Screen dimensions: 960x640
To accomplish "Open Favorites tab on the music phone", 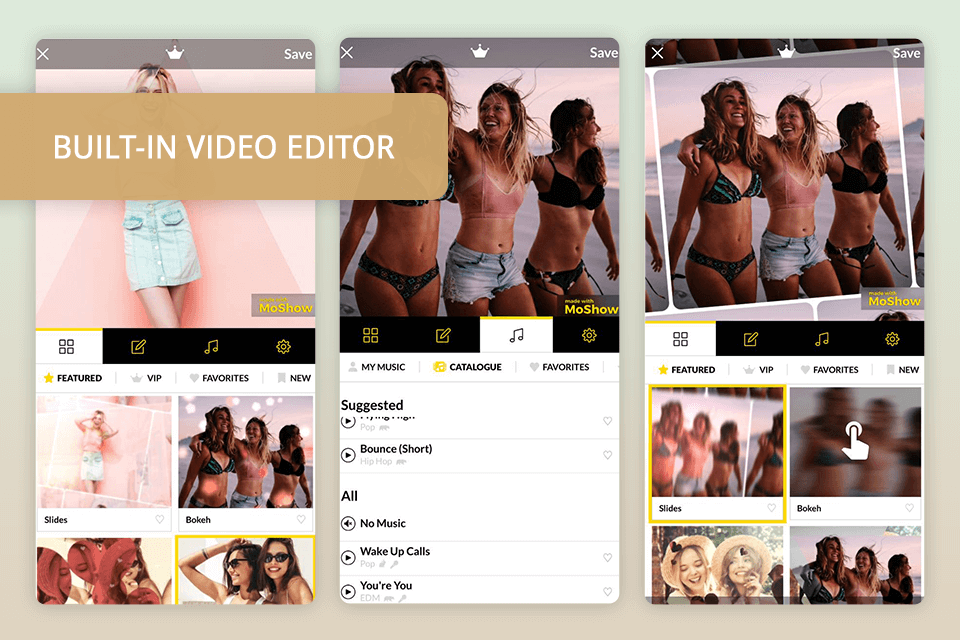I will (560, 367).
